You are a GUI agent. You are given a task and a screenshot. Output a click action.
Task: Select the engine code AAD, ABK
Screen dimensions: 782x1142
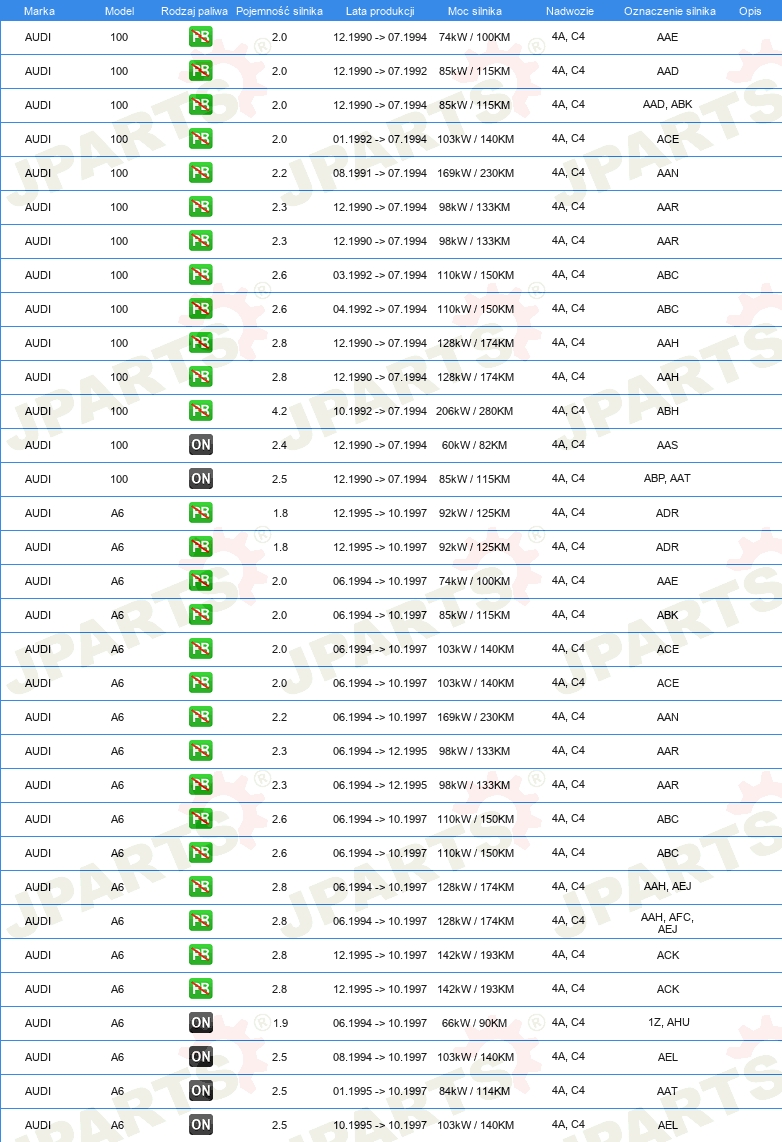[668, 104]
